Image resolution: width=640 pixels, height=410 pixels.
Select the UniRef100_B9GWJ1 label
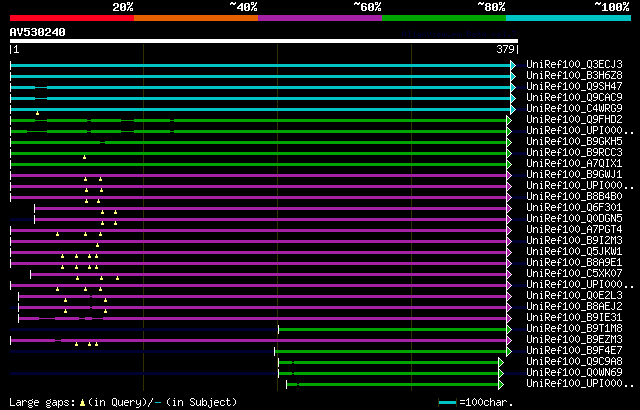point(574,175)
